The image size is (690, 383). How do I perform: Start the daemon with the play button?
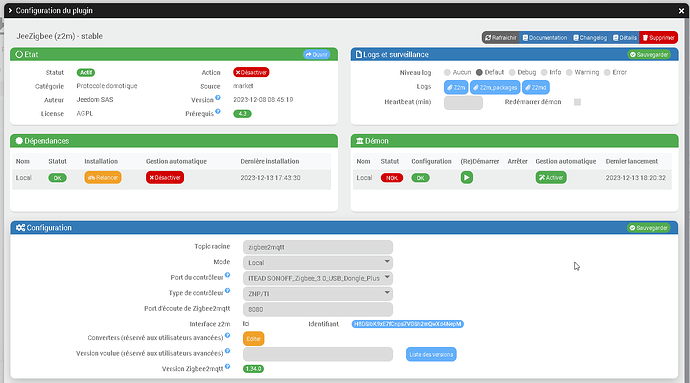(x=467, y=177)
